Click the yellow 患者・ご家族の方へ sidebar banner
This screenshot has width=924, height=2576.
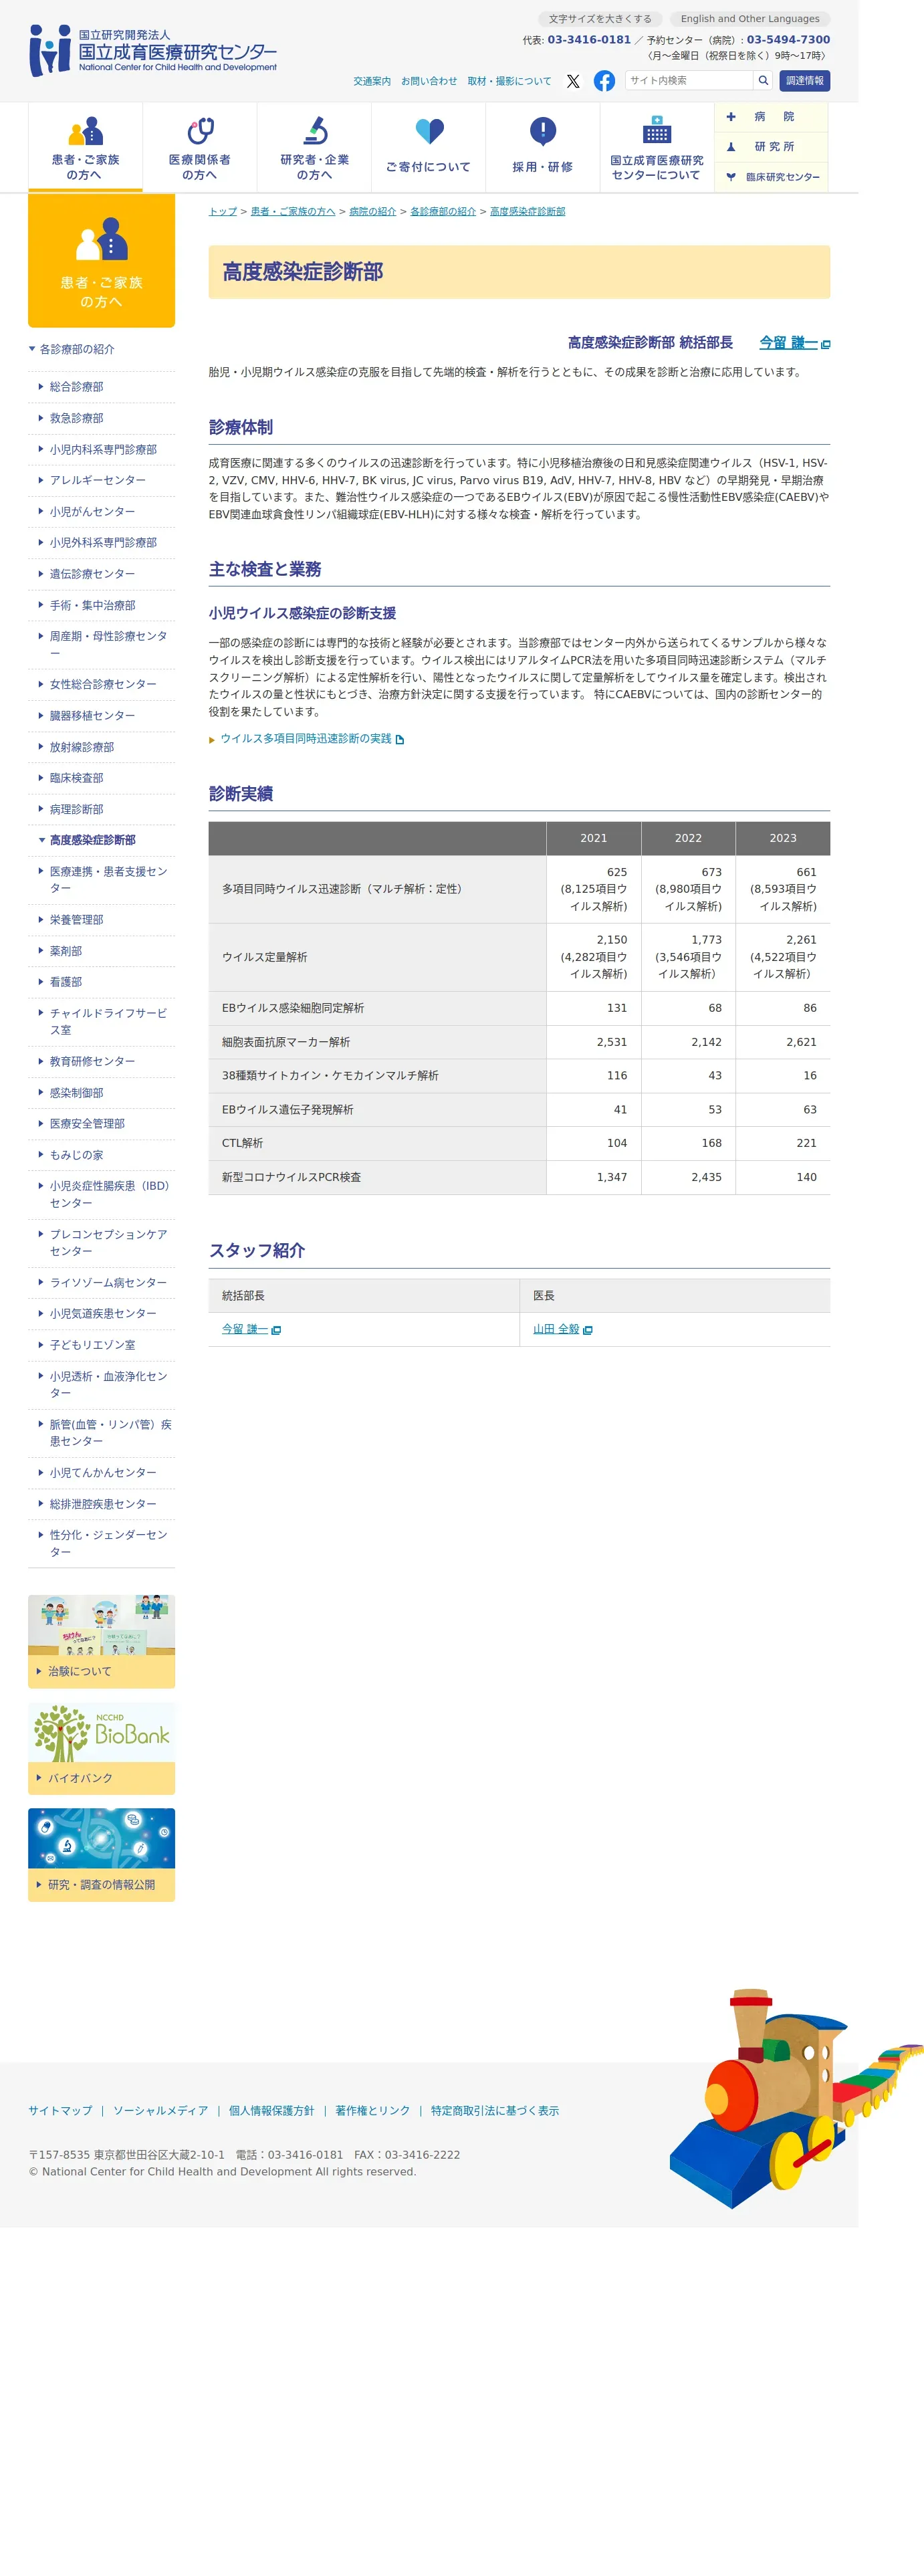[101, 261]
